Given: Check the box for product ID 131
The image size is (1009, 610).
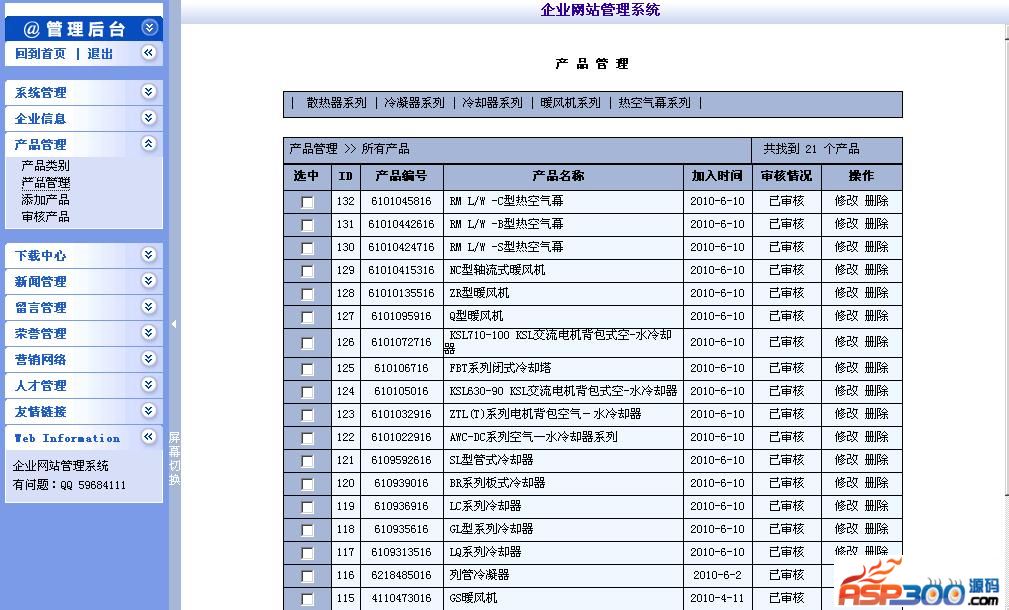Looking at the screenshot, I should click(308, 225).
